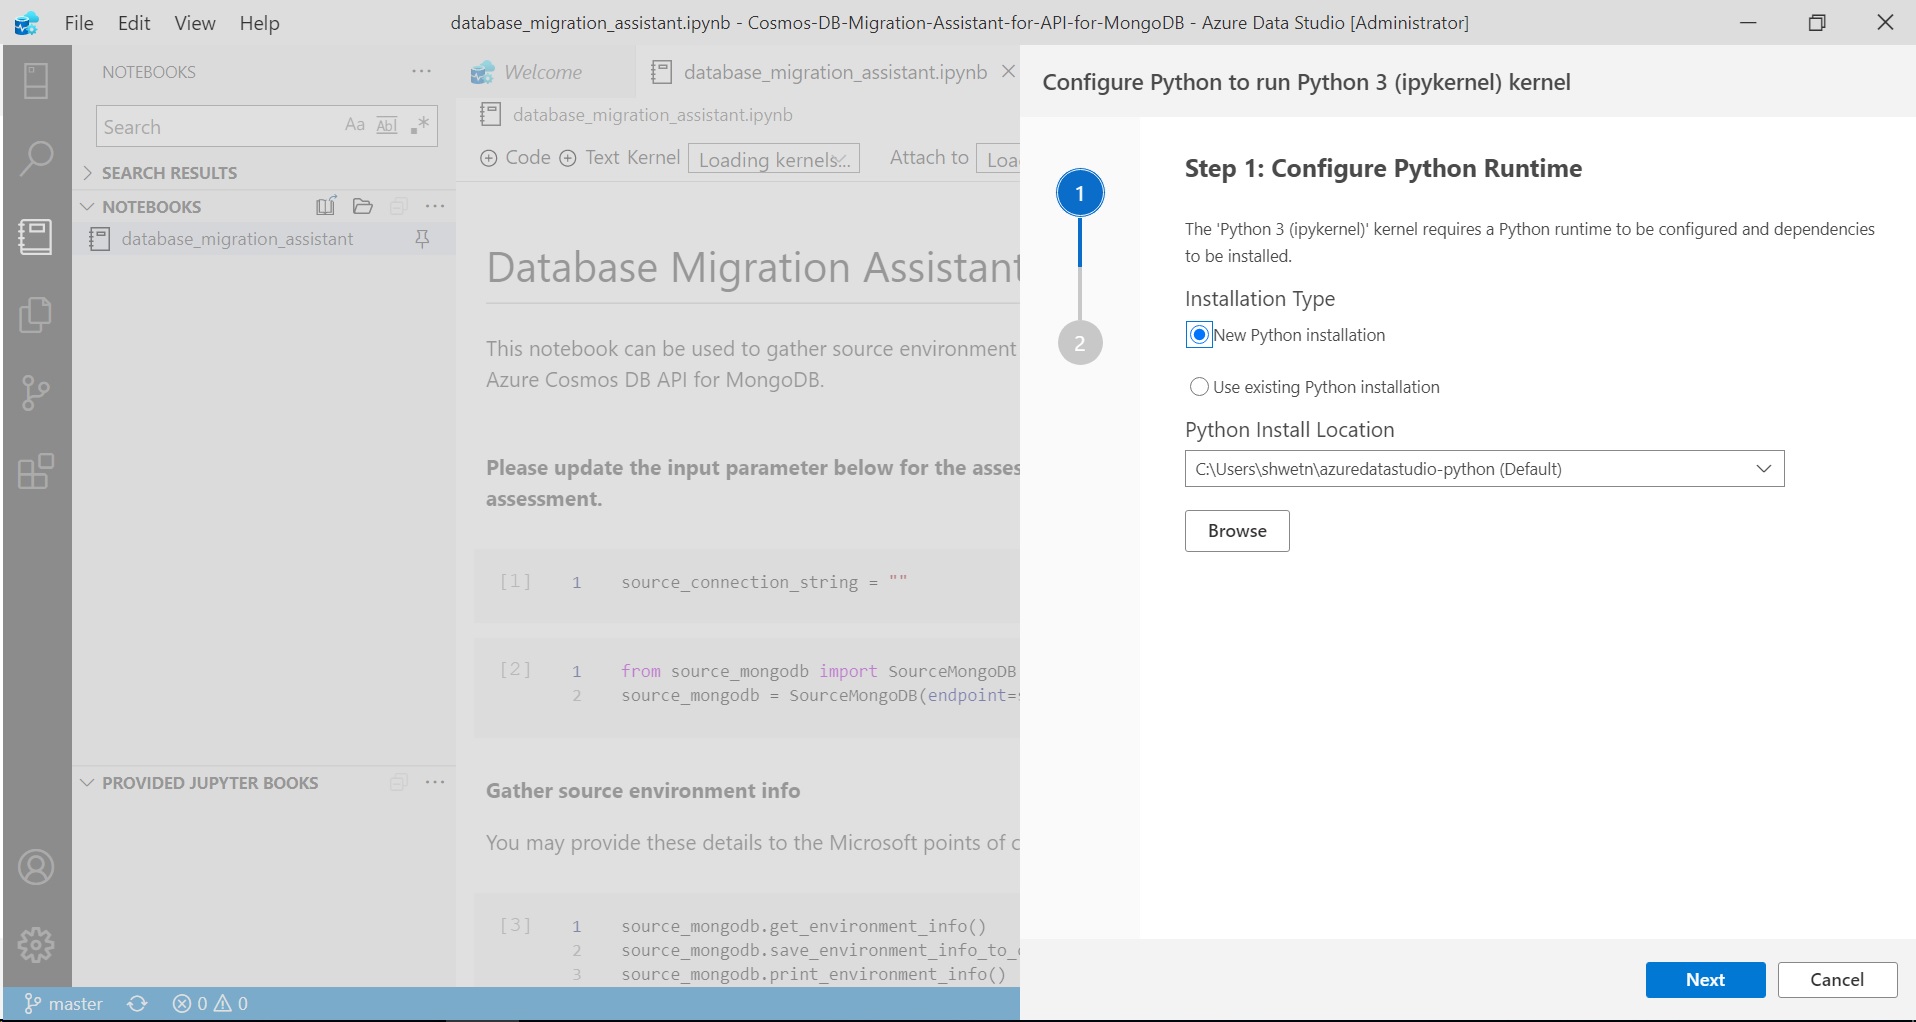Click step 1 marker in wizard

click(x=1080, y=193)
